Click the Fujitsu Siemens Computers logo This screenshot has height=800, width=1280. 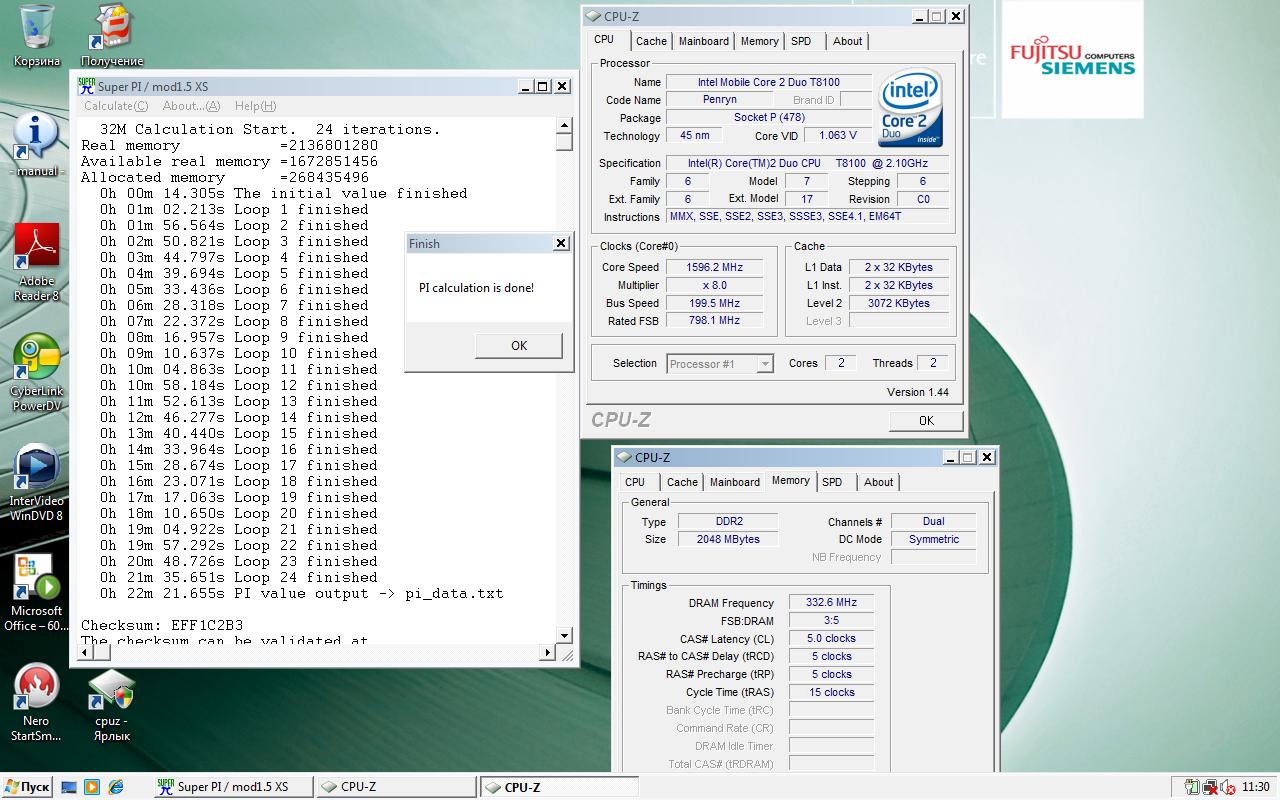coord(1072,59)
